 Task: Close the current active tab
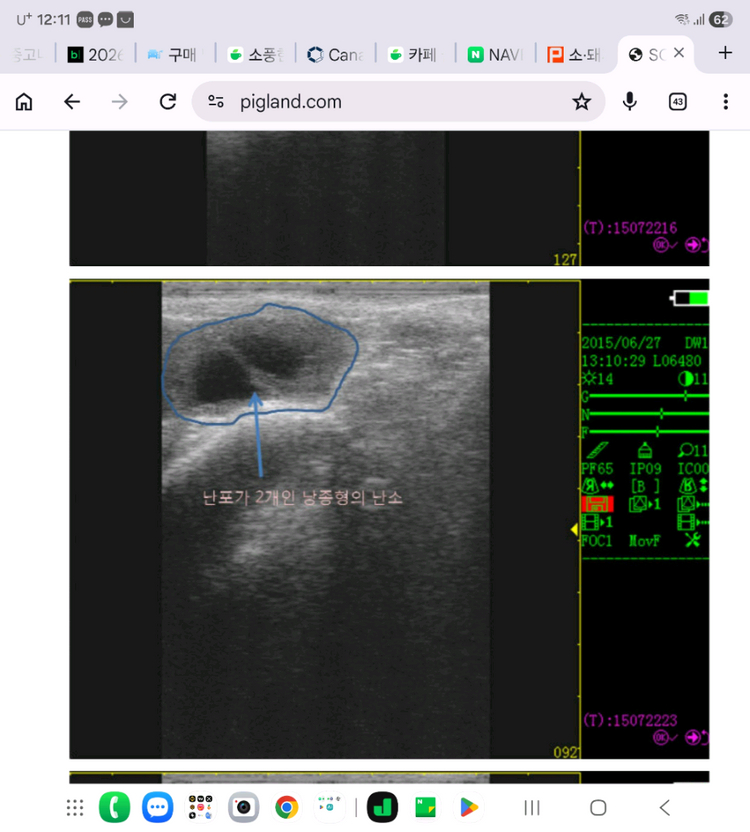(x=679, y=53)
